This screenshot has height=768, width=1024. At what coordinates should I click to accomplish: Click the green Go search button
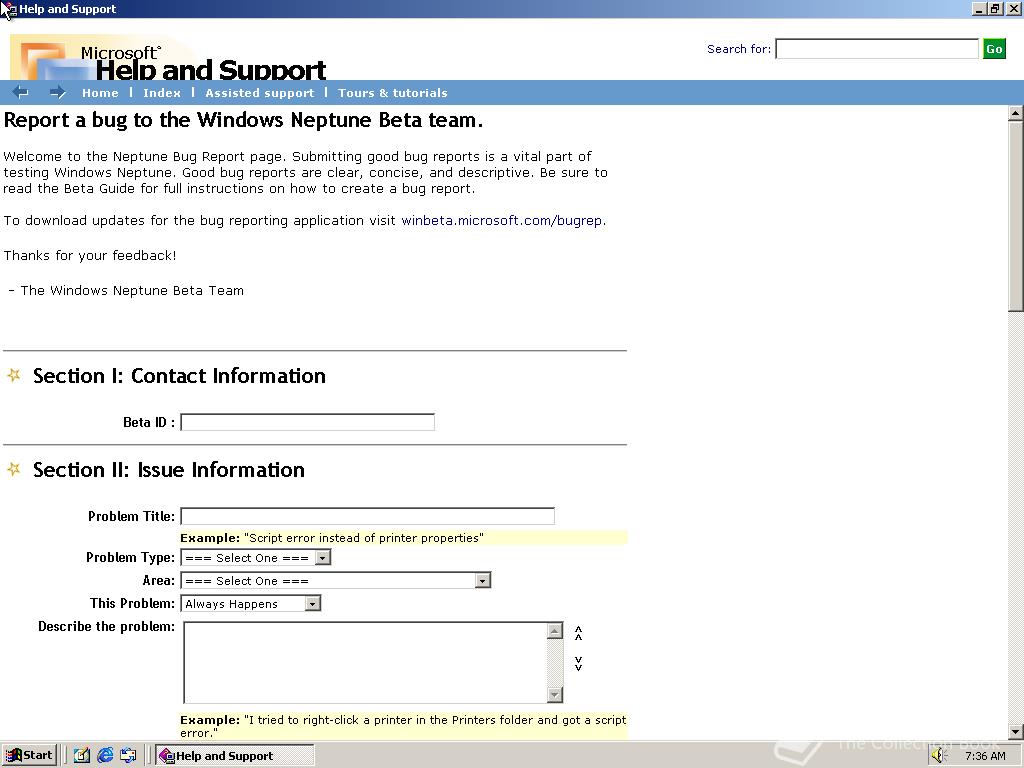[994, 49]
